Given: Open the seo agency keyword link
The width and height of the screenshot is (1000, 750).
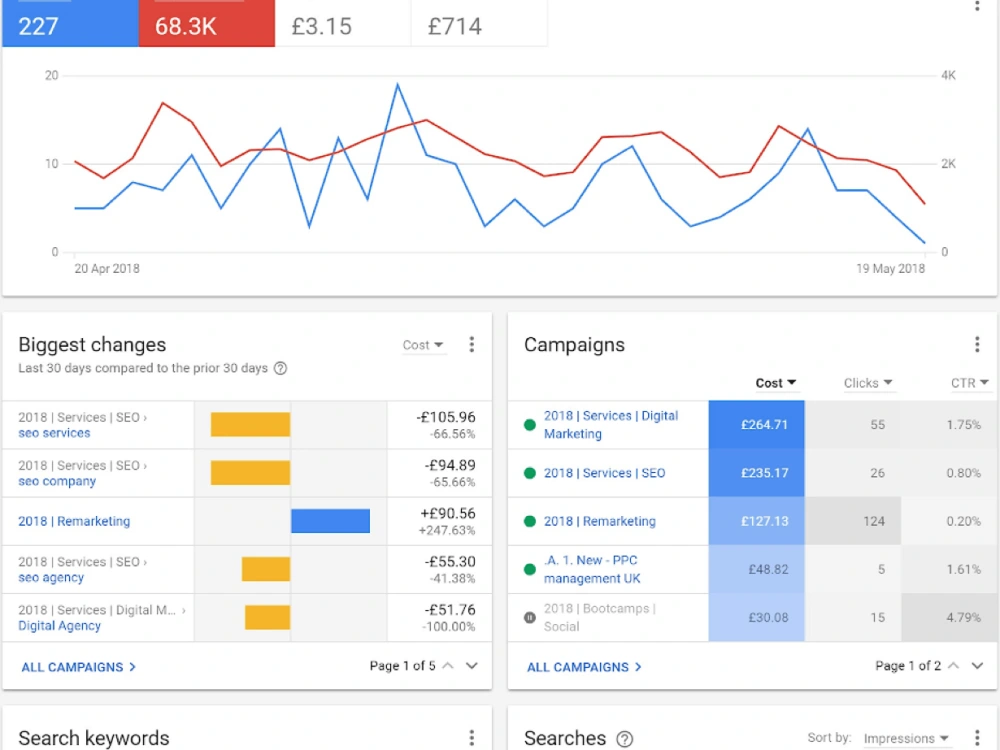Looking at the screenshot, I should [51, 578].
